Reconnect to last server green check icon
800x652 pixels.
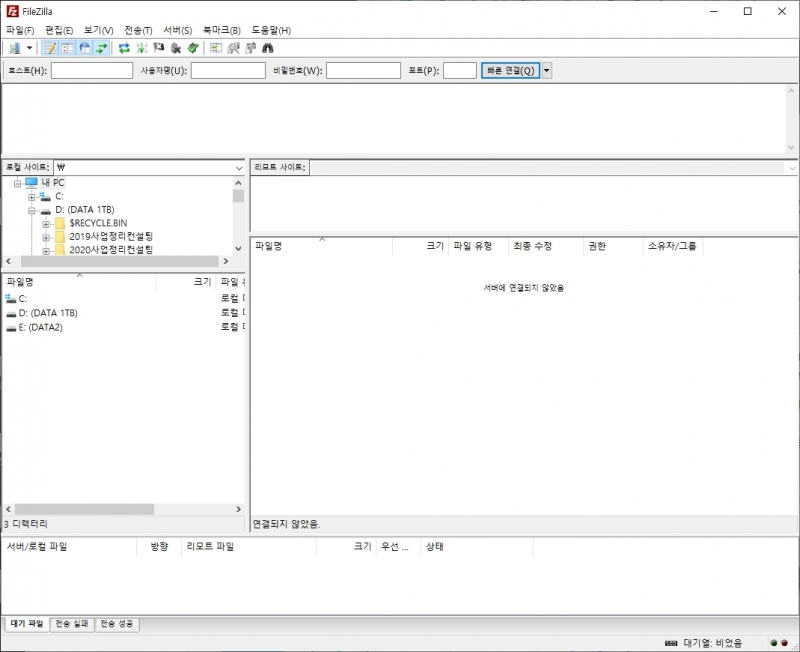(x=193, y=48)
